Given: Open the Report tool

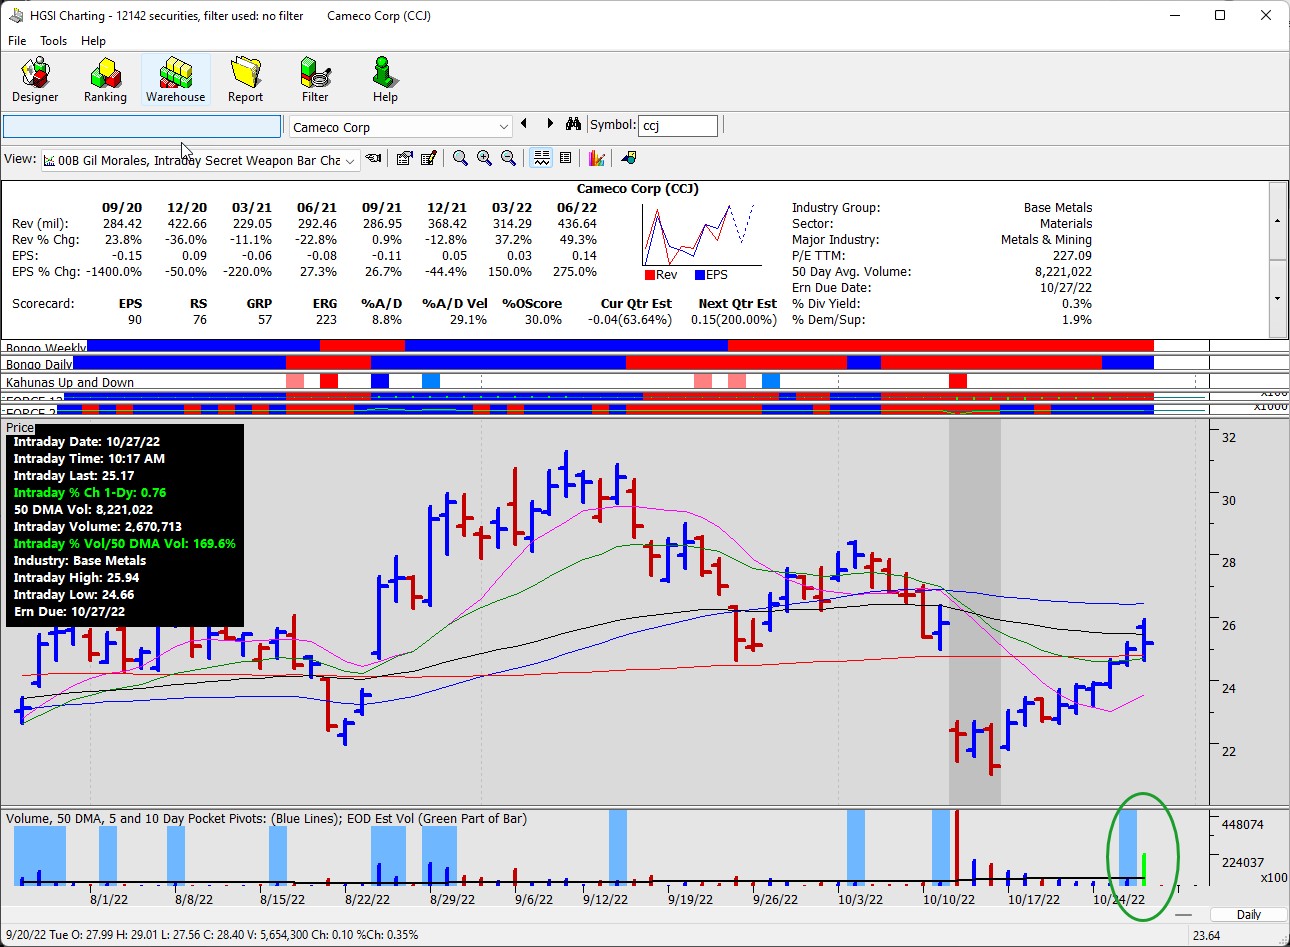Looking at the screenshot, I should click(245, 80).
